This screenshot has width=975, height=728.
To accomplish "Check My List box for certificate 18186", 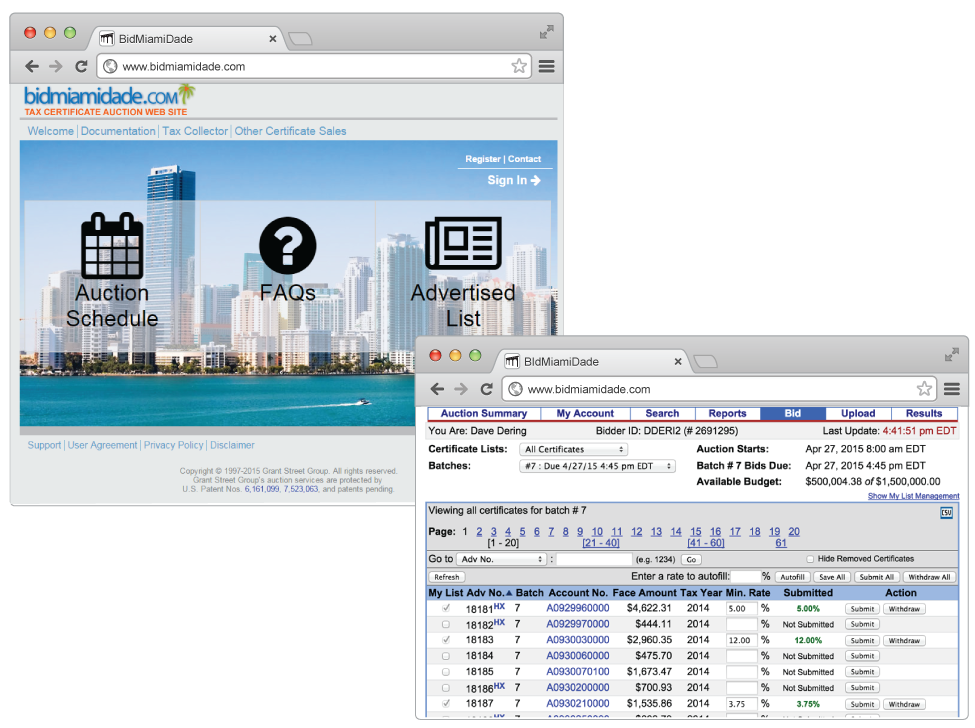I will [446, 688].
